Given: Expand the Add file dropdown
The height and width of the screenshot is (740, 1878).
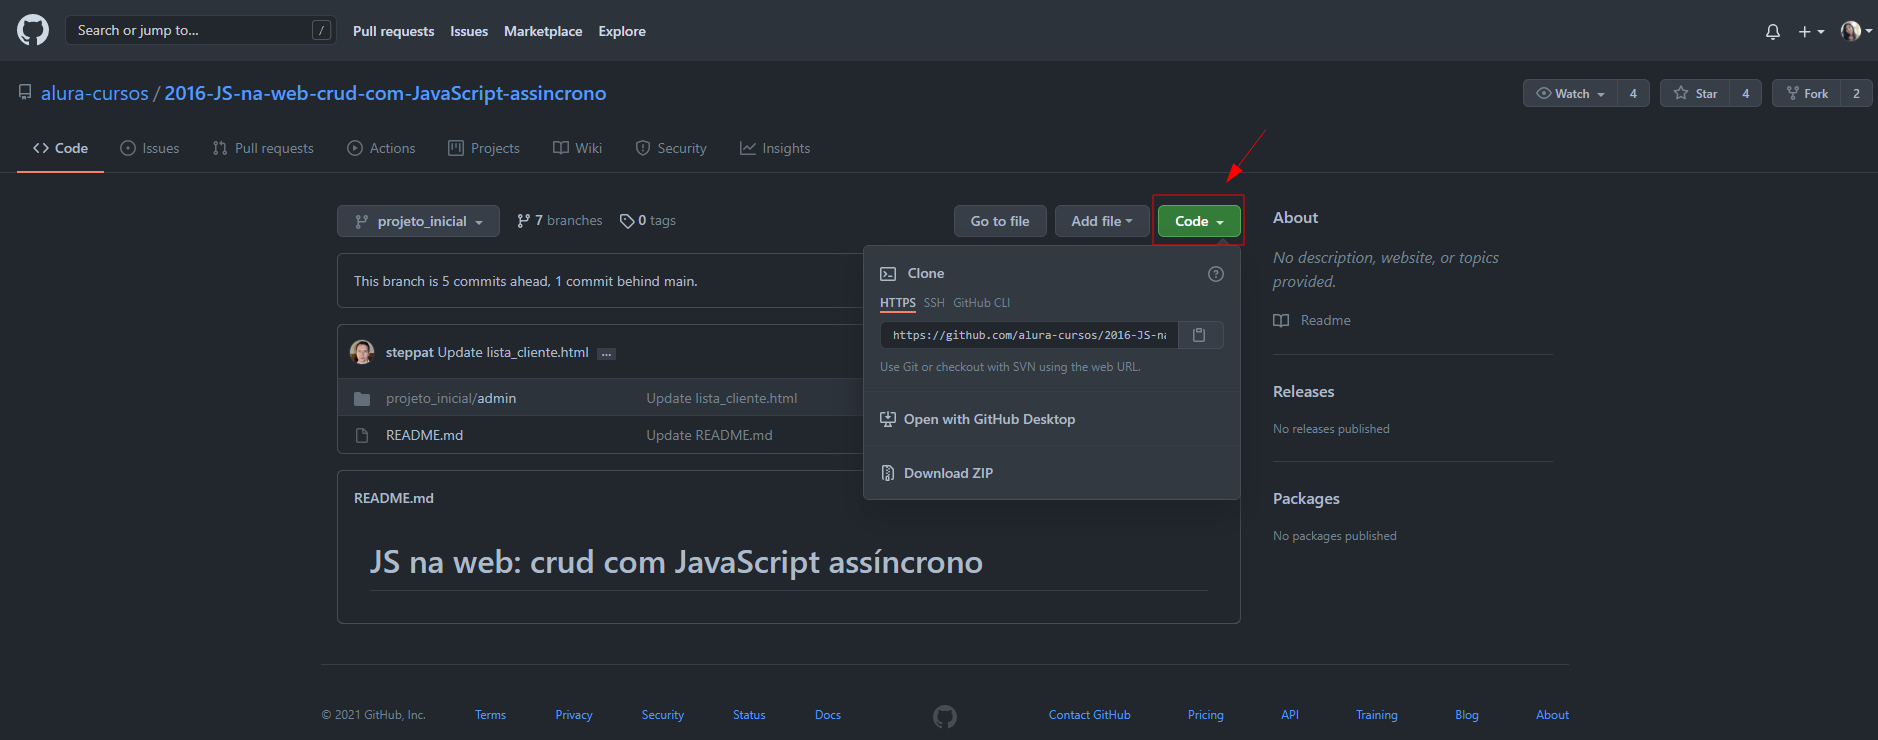Looking at the screenshot, I should click(x=1102, y=221).
